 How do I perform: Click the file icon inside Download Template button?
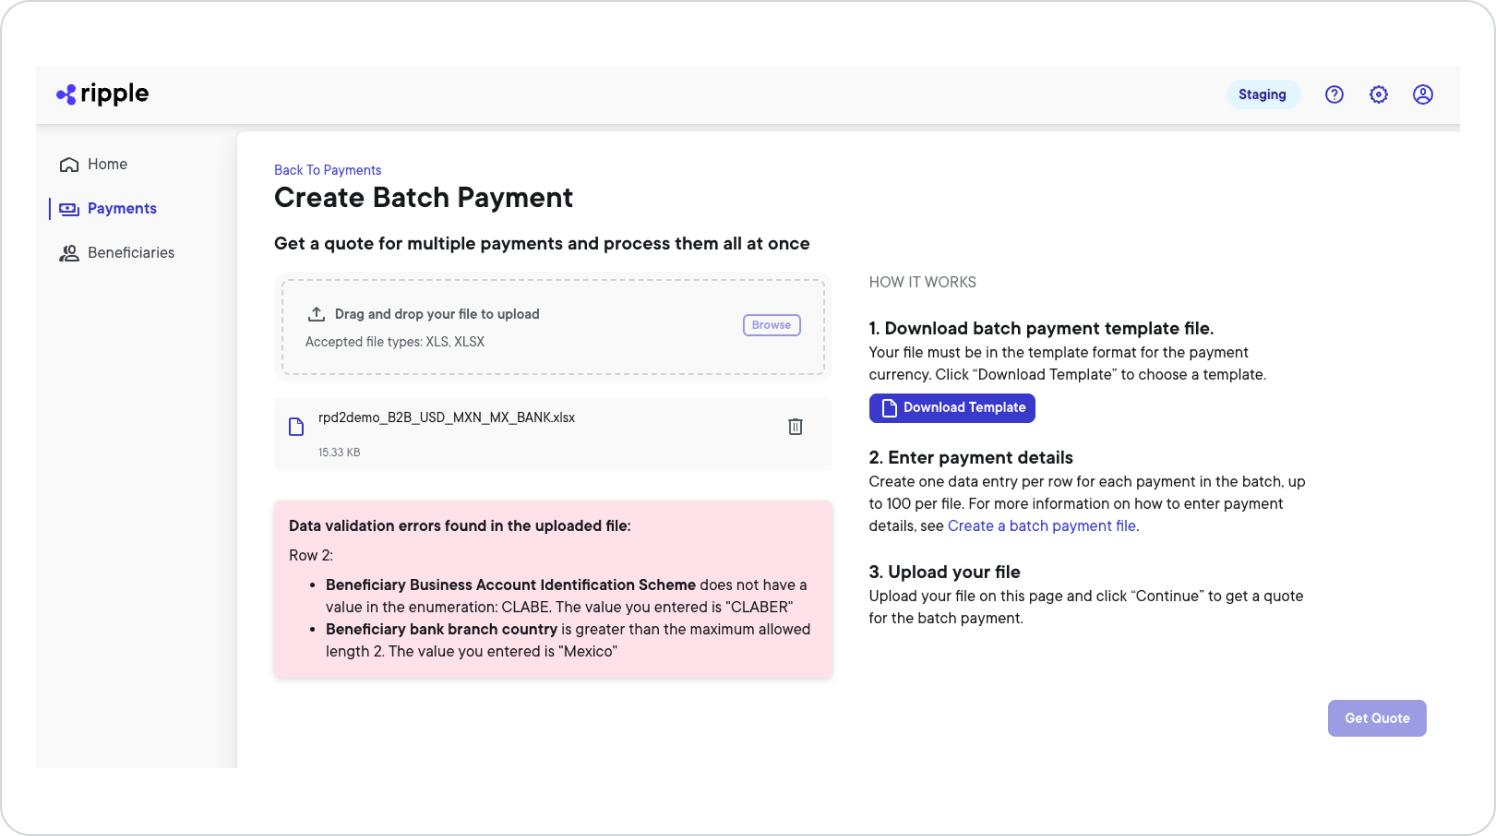coord(889,407)
